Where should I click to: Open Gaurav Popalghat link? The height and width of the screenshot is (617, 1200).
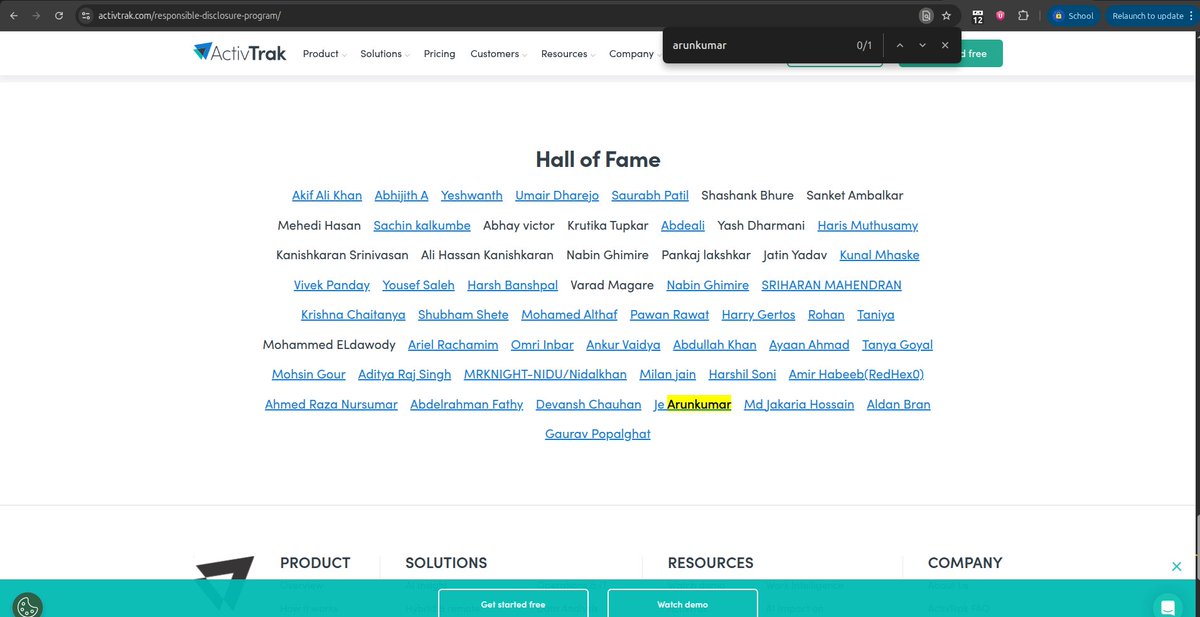598,434
